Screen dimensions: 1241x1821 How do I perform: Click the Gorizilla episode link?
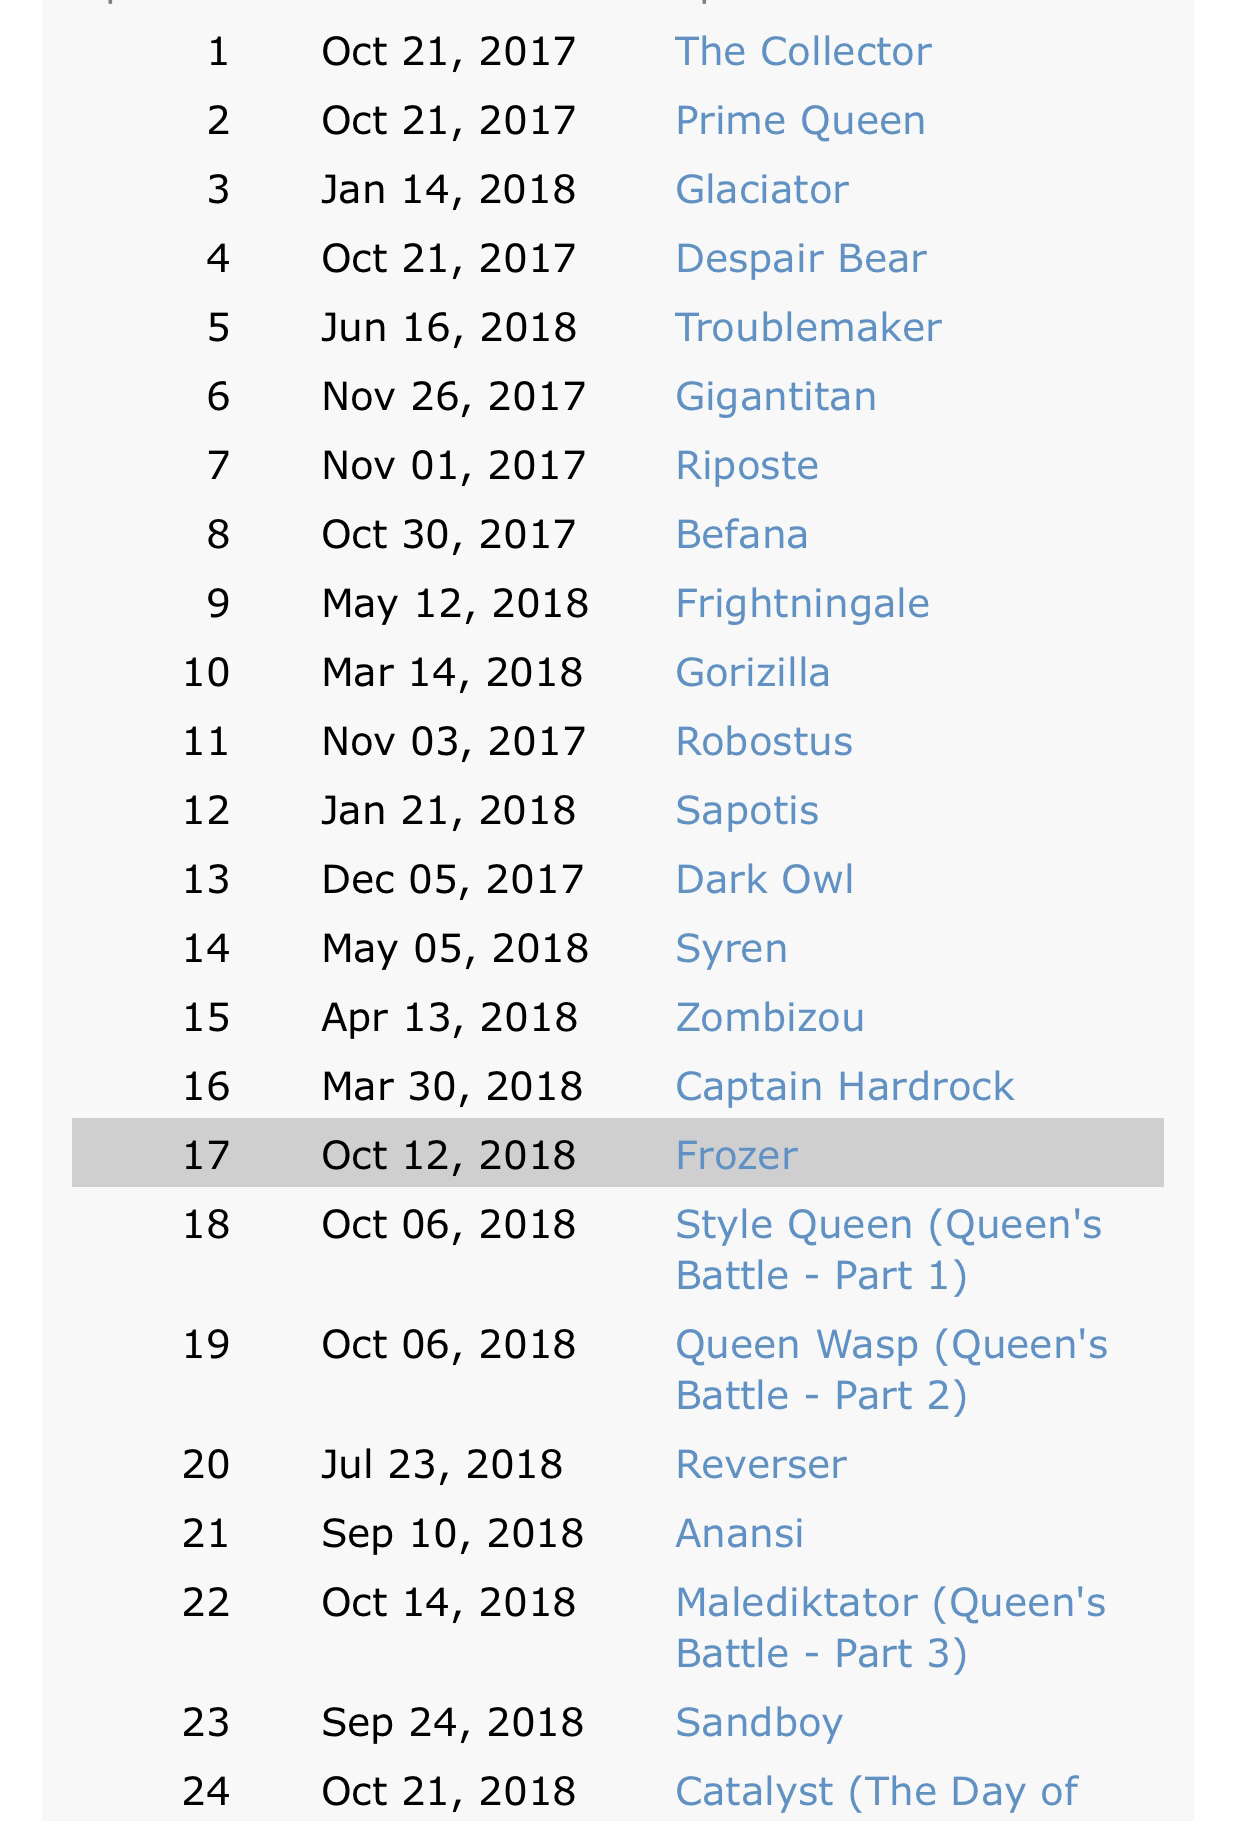pyautogui.click(x=753, y=673)
